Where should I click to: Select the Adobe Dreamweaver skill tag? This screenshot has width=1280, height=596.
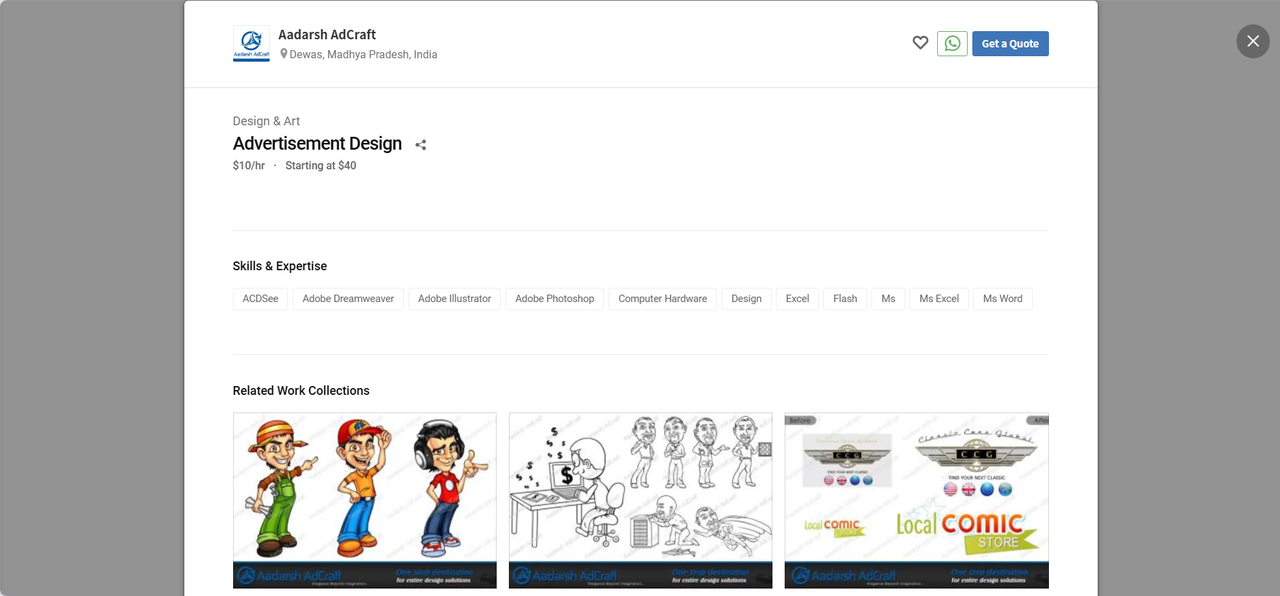348,299
